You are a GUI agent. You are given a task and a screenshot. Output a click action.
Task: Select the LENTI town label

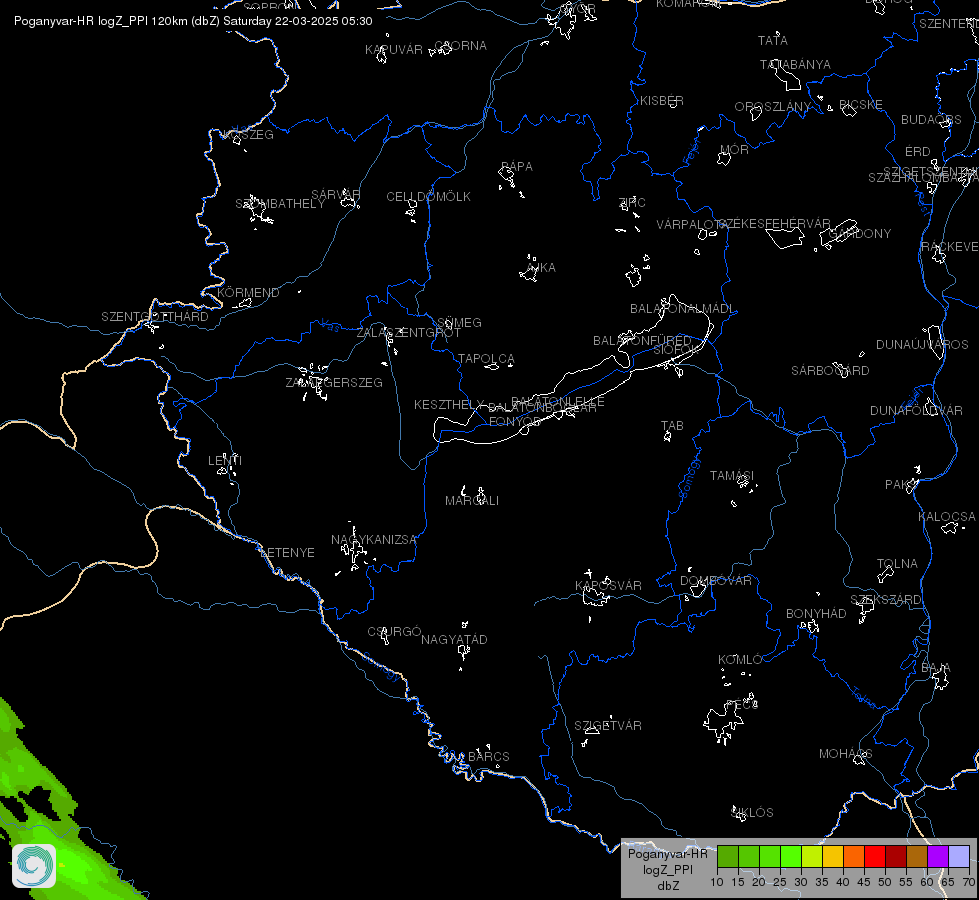[225, 461]
